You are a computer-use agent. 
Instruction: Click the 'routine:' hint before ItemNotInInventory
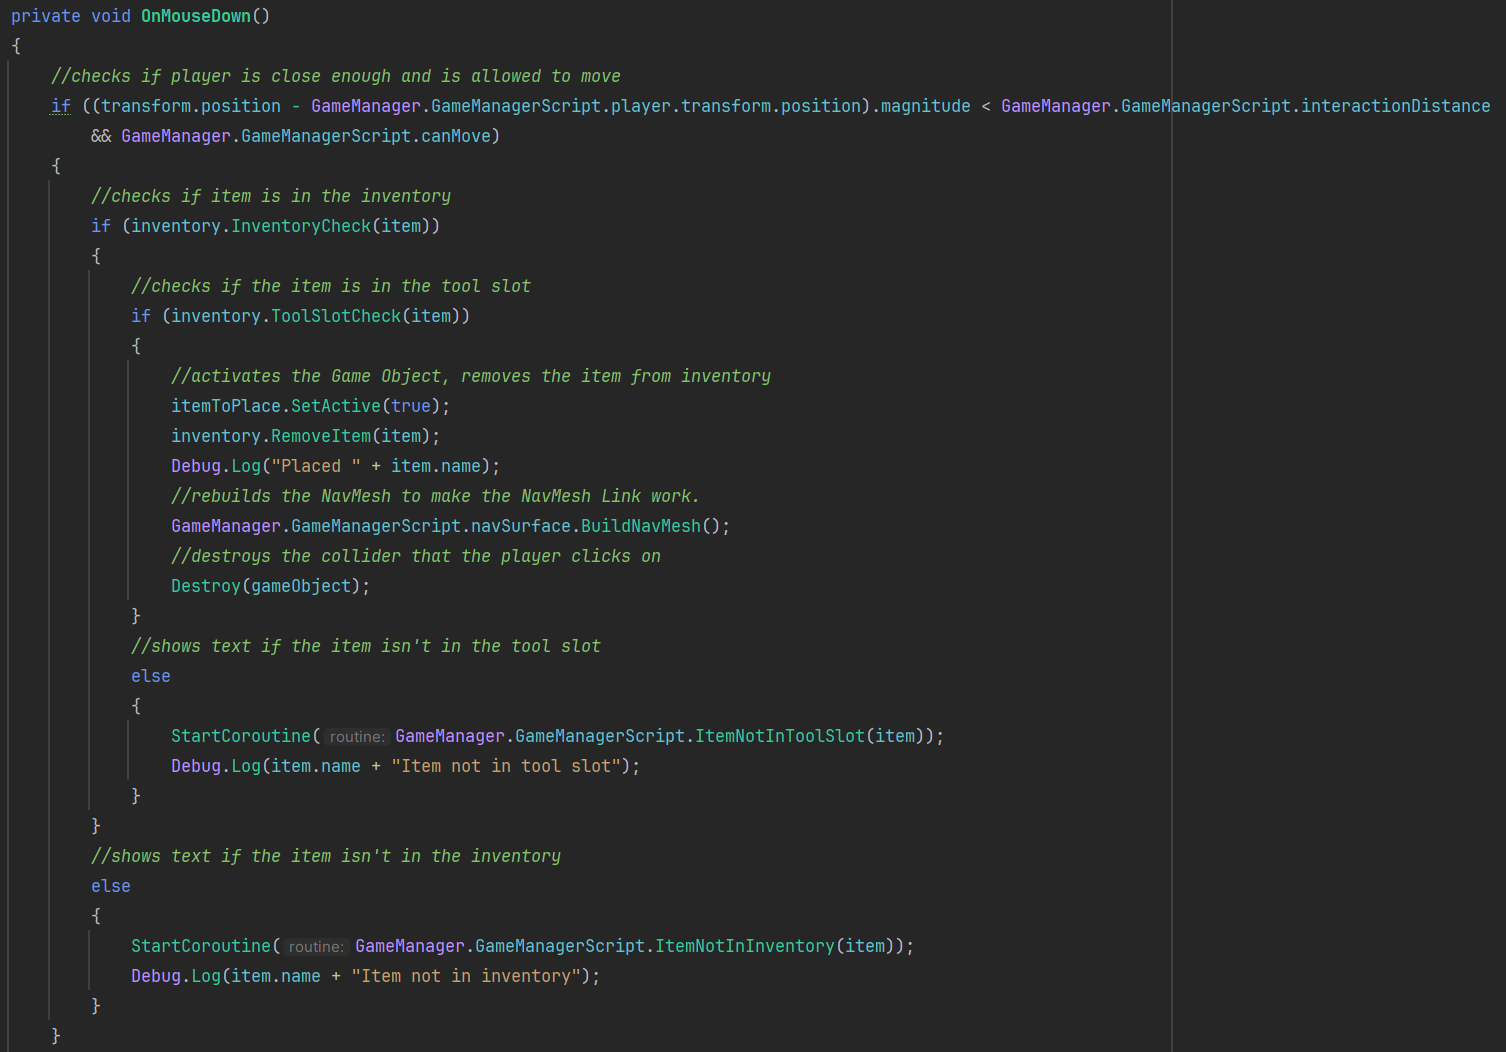(x=317, y=947)
